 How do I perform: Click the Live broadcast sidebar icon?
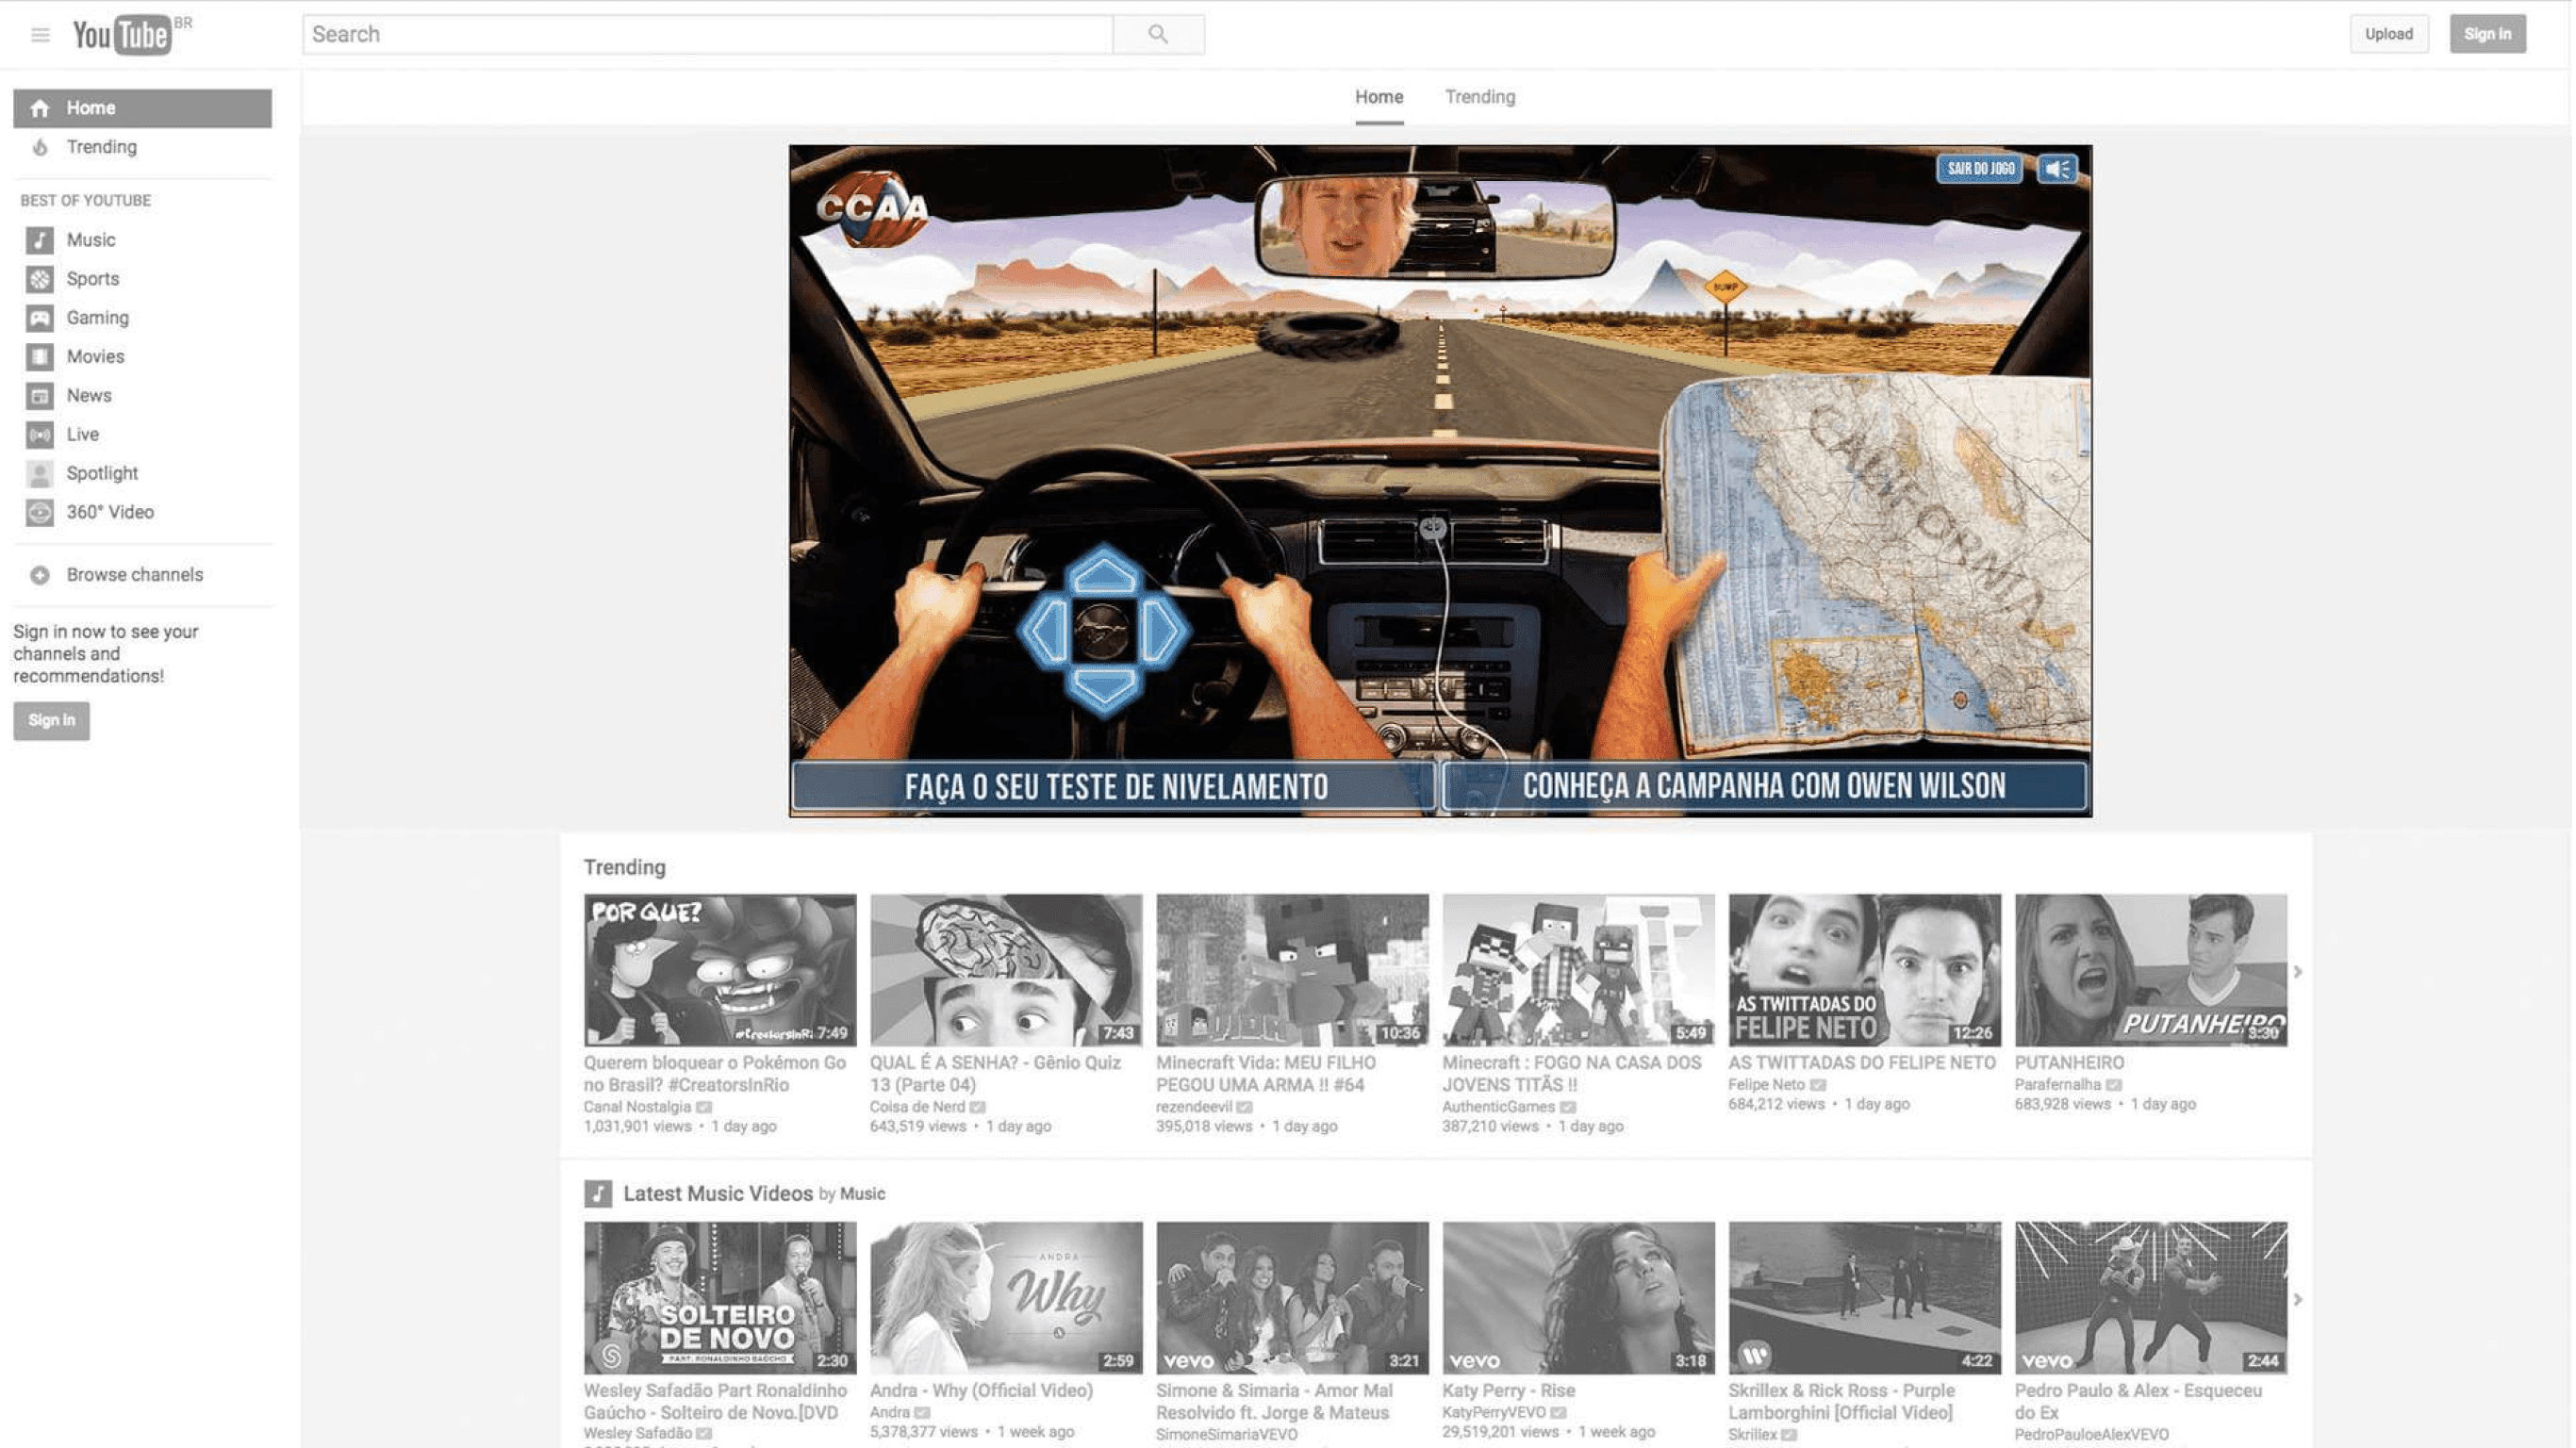(39, 435)
